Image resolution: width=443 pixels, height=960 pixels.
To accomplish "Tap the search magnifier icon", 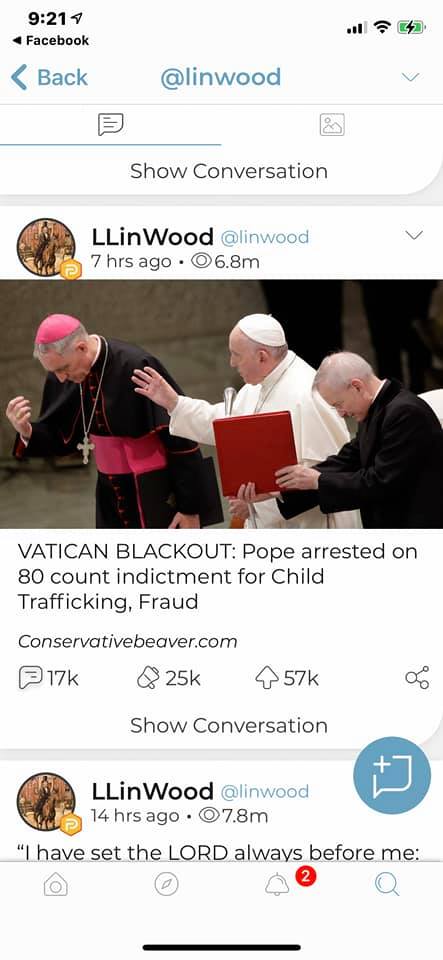I will pos(387,884).
